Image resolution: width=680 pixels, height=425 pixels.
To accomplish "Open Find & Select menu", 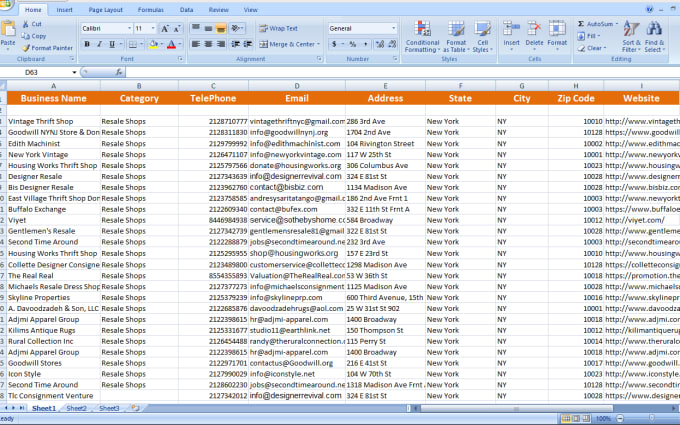I will (x=654, y=36).
